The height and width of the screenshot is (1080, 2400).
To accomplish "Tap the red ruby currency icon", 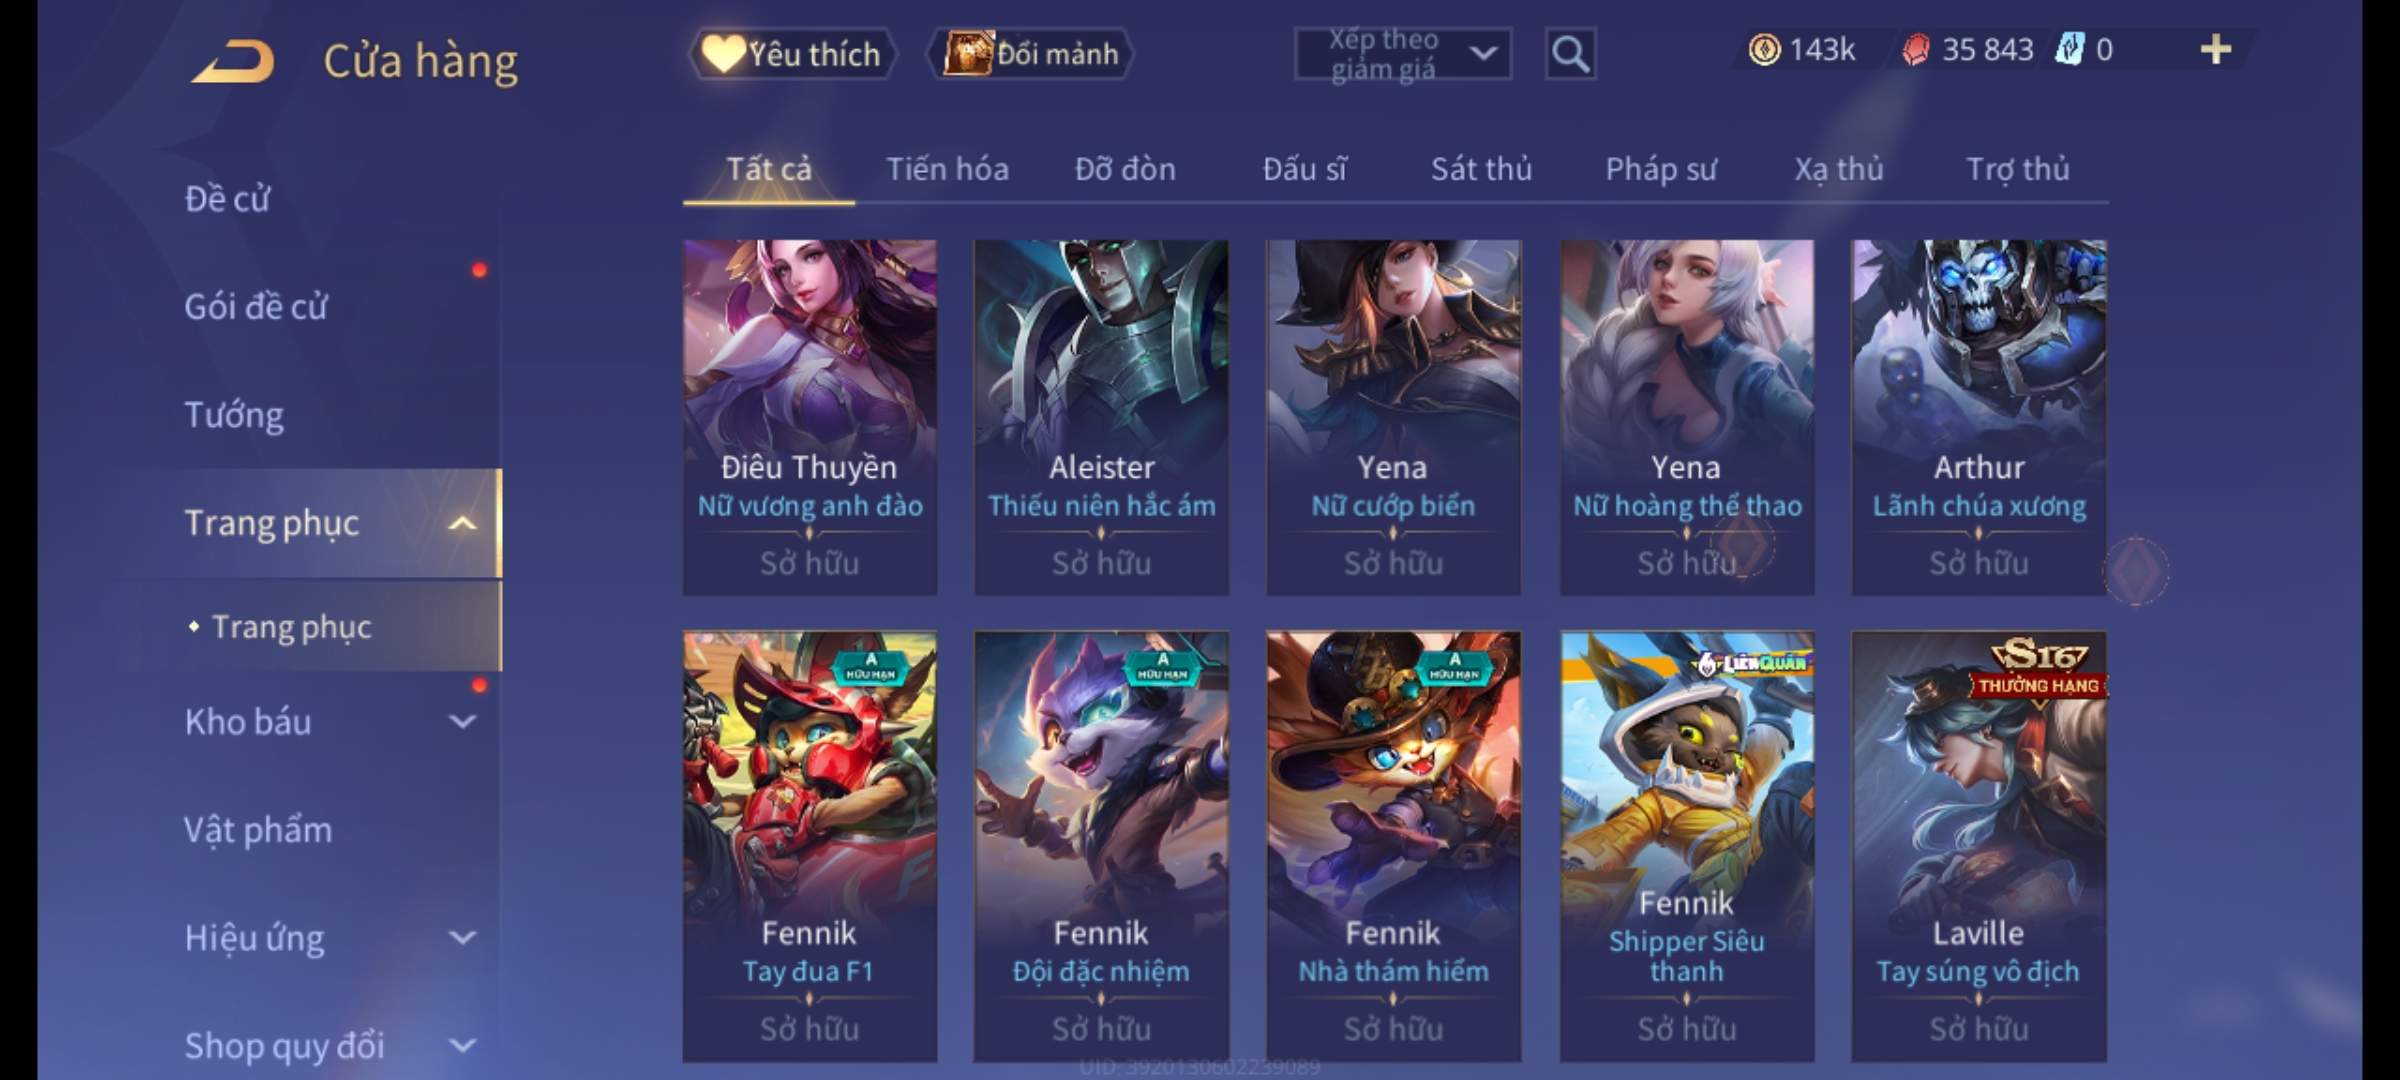I will (x=1915, y=50).
